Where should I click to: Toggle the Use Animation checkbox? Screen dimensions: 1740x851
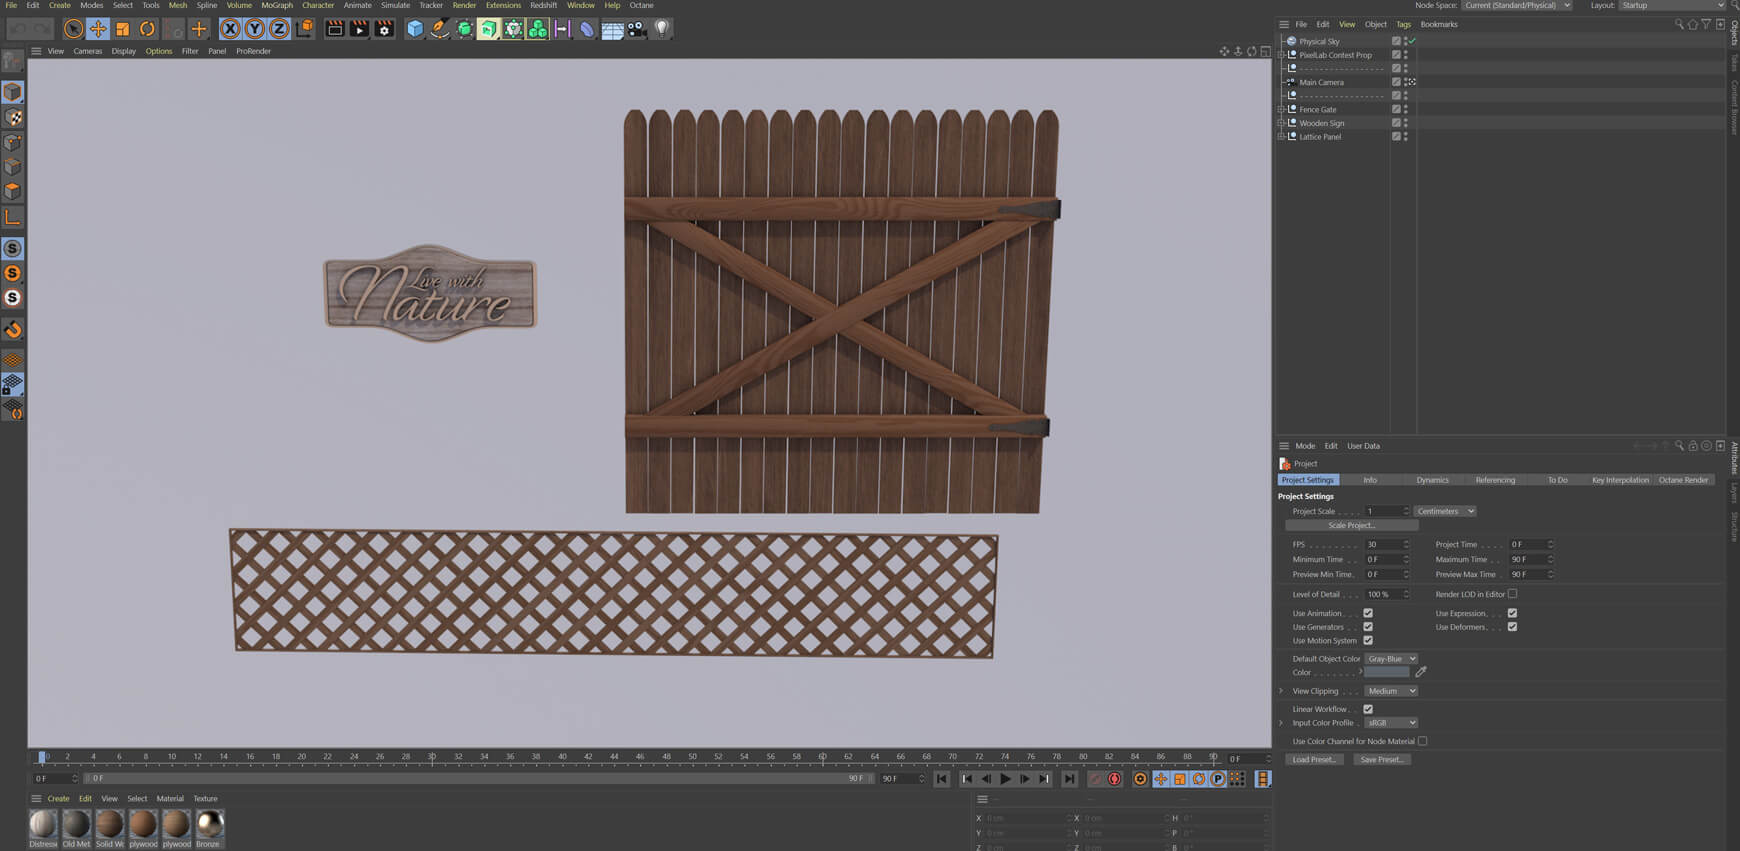point(1368,613)
